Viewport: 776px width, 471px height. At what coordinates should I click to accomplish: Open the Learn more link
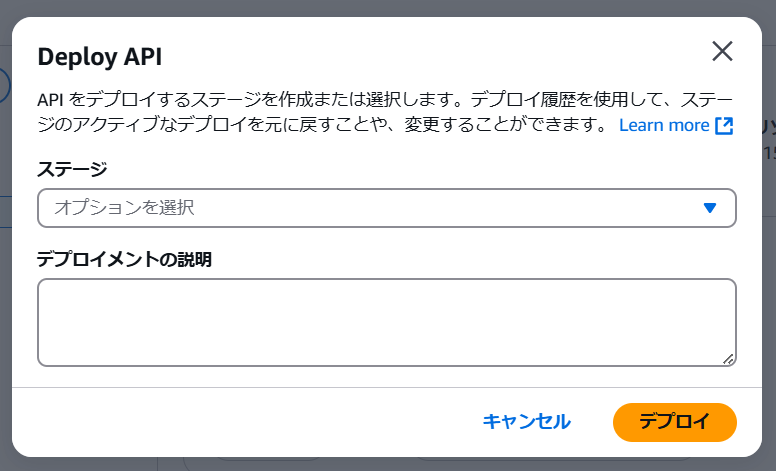(664, 125)
